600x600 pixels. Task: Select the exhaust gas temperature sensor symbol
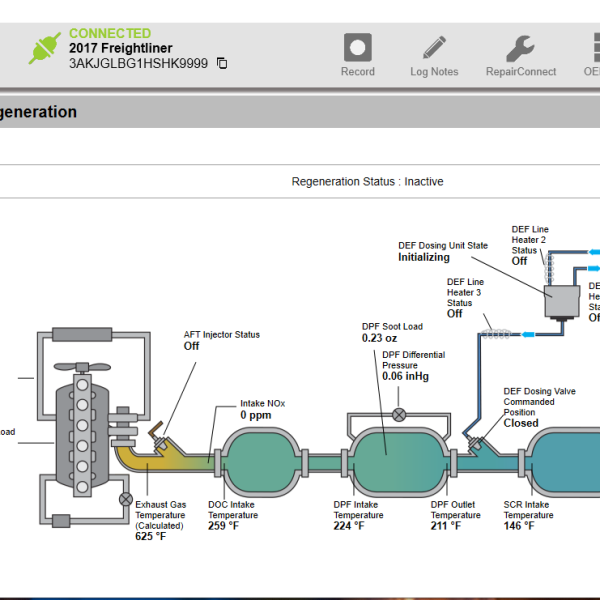(126, 498)
